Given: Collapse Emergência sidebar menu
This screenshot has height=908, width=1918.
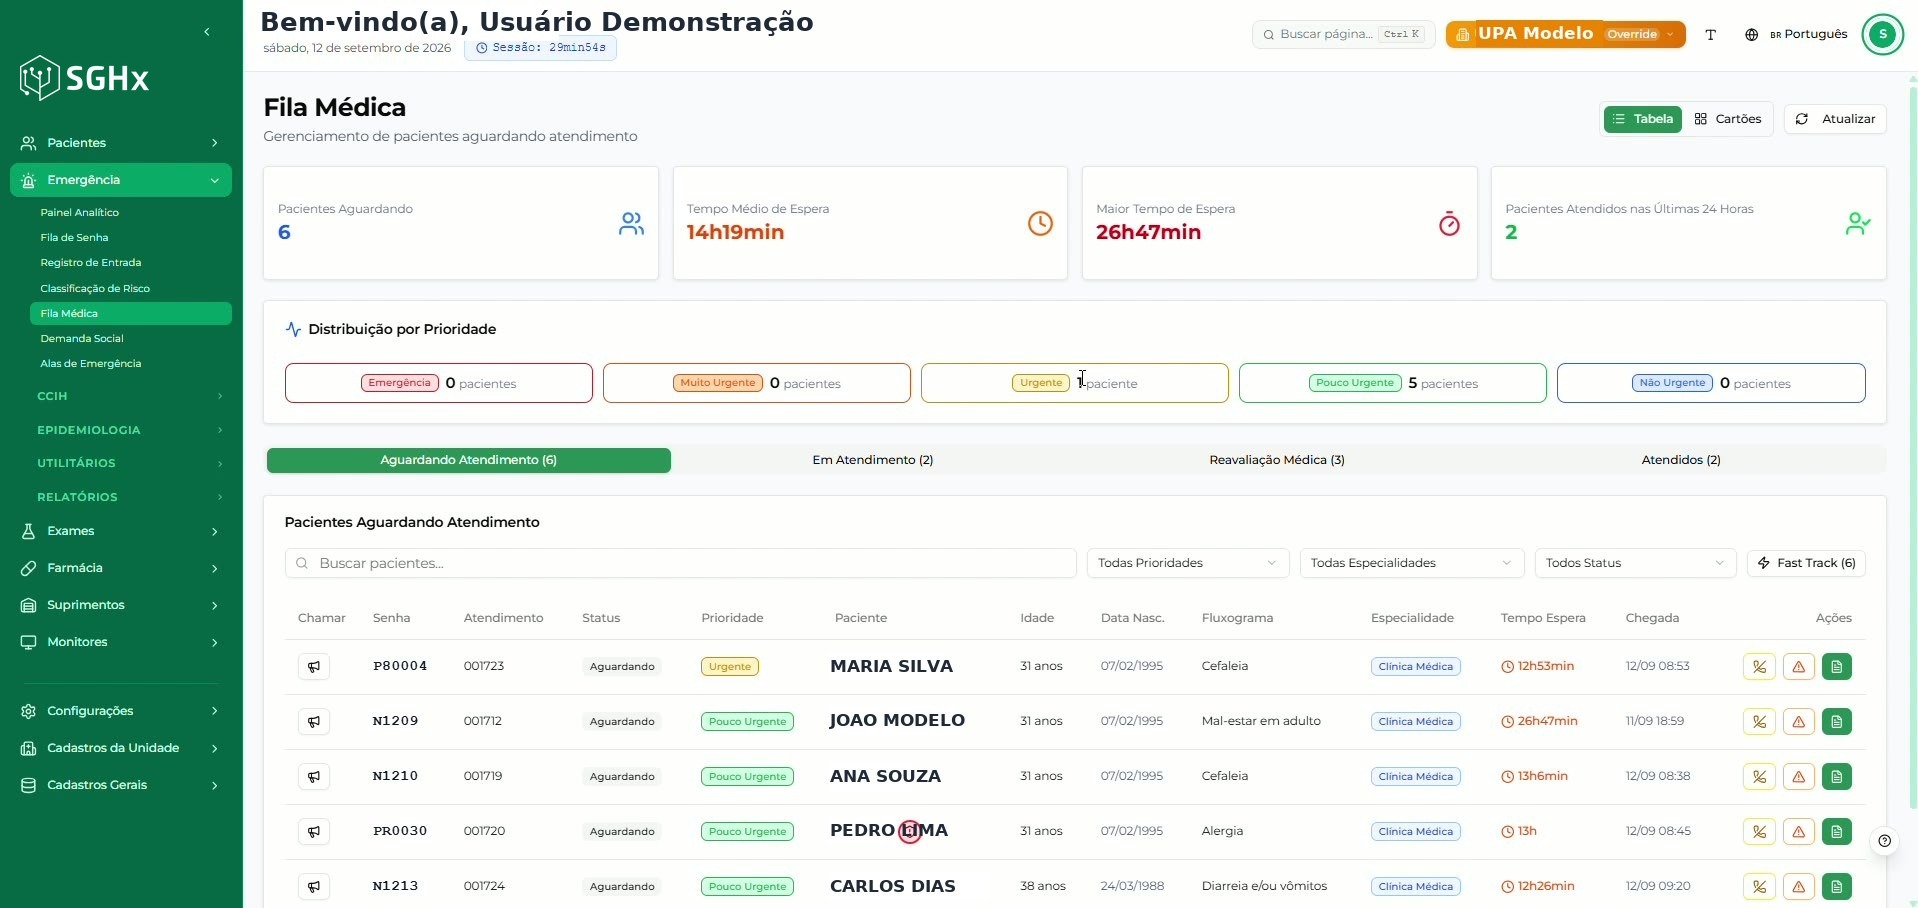Looking at the screenshot, I should point(120,180).
